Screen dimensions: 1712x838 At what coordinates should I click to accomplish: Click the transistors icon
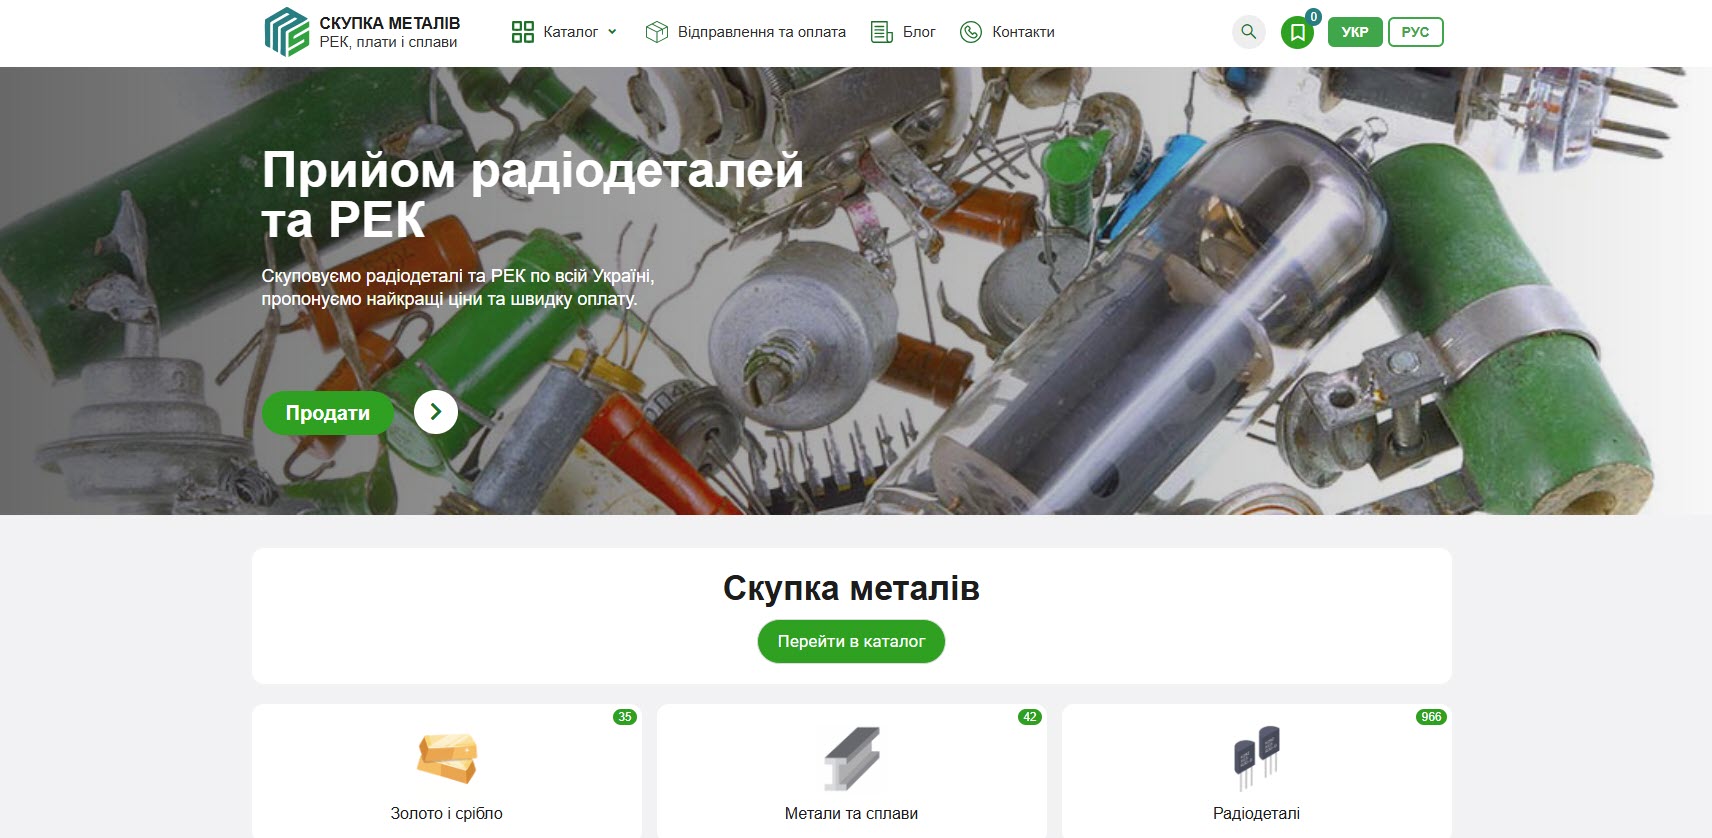point(1257,758)
